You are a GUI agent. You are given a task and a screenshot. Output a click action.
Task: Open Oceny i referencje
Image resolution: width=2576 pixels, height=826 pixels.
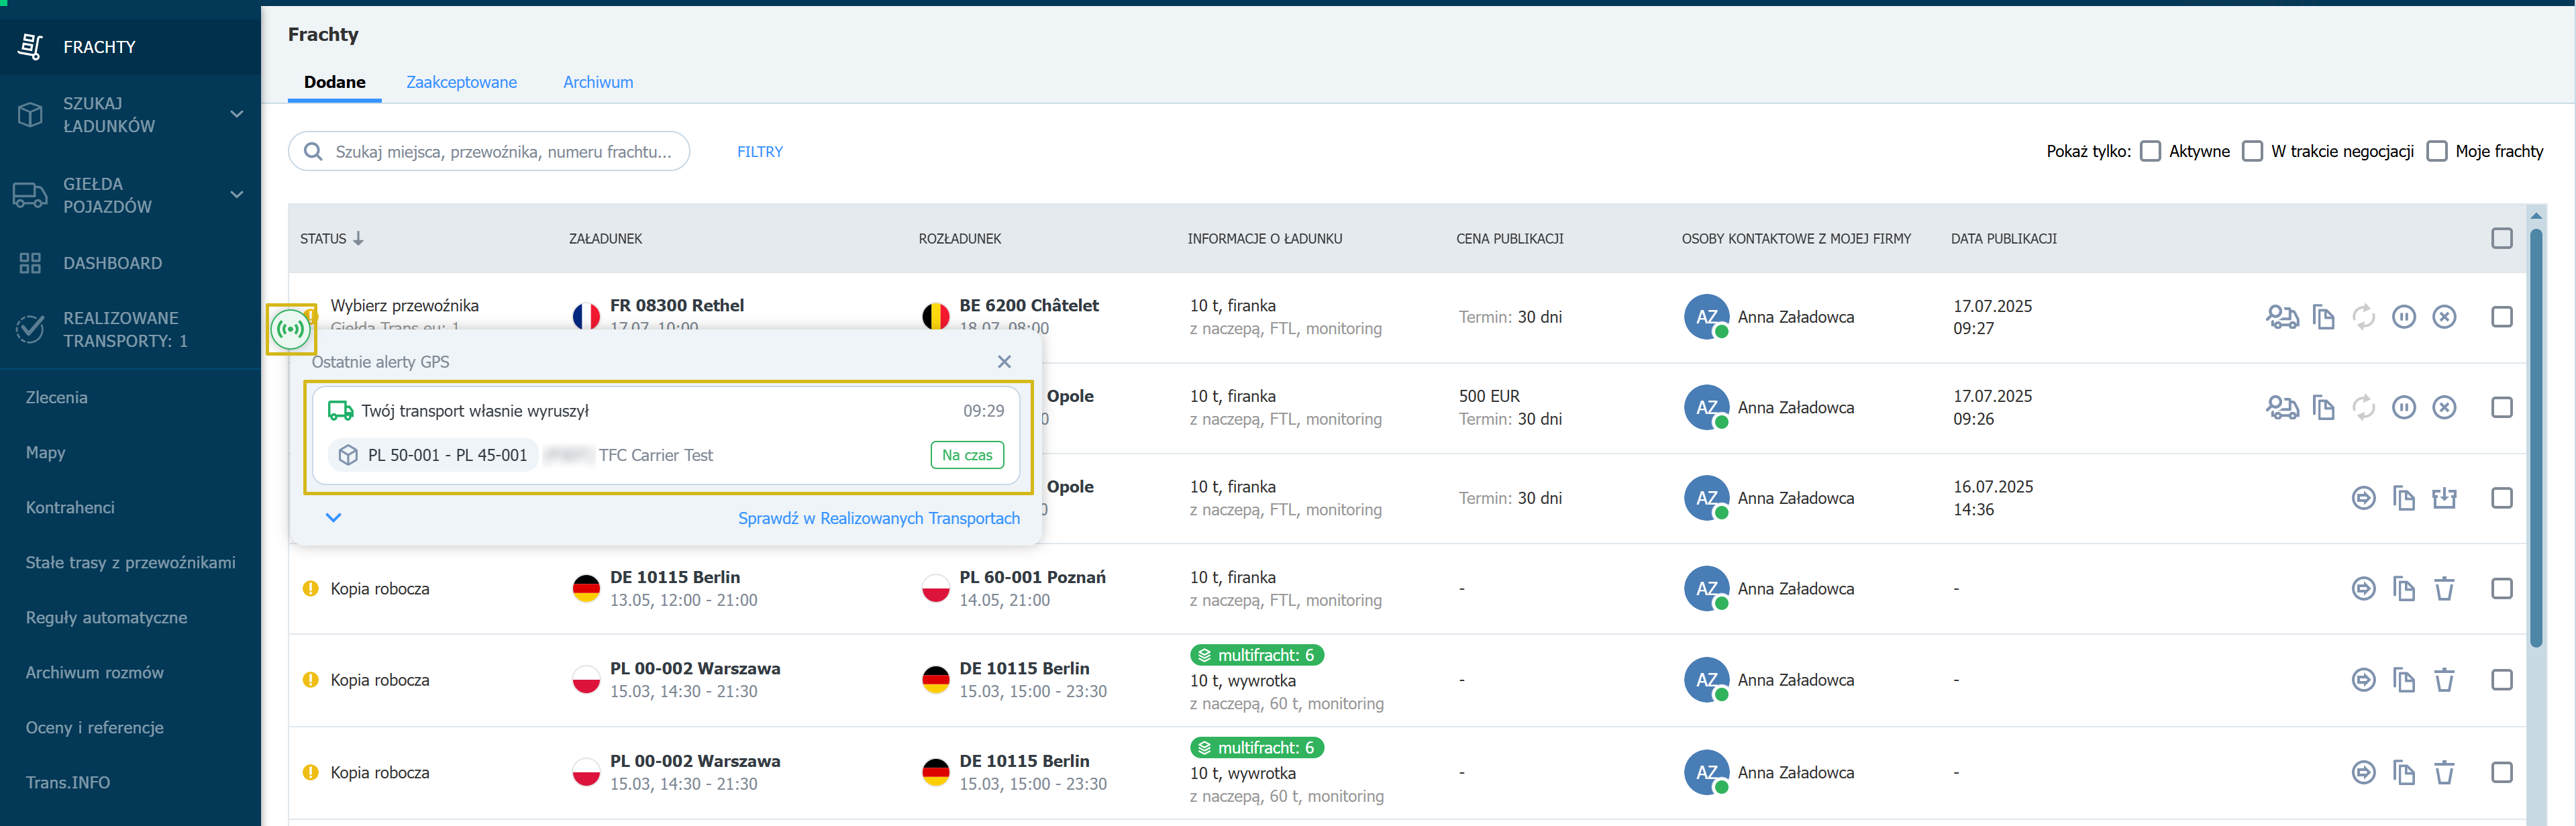(x=95, y=727)
